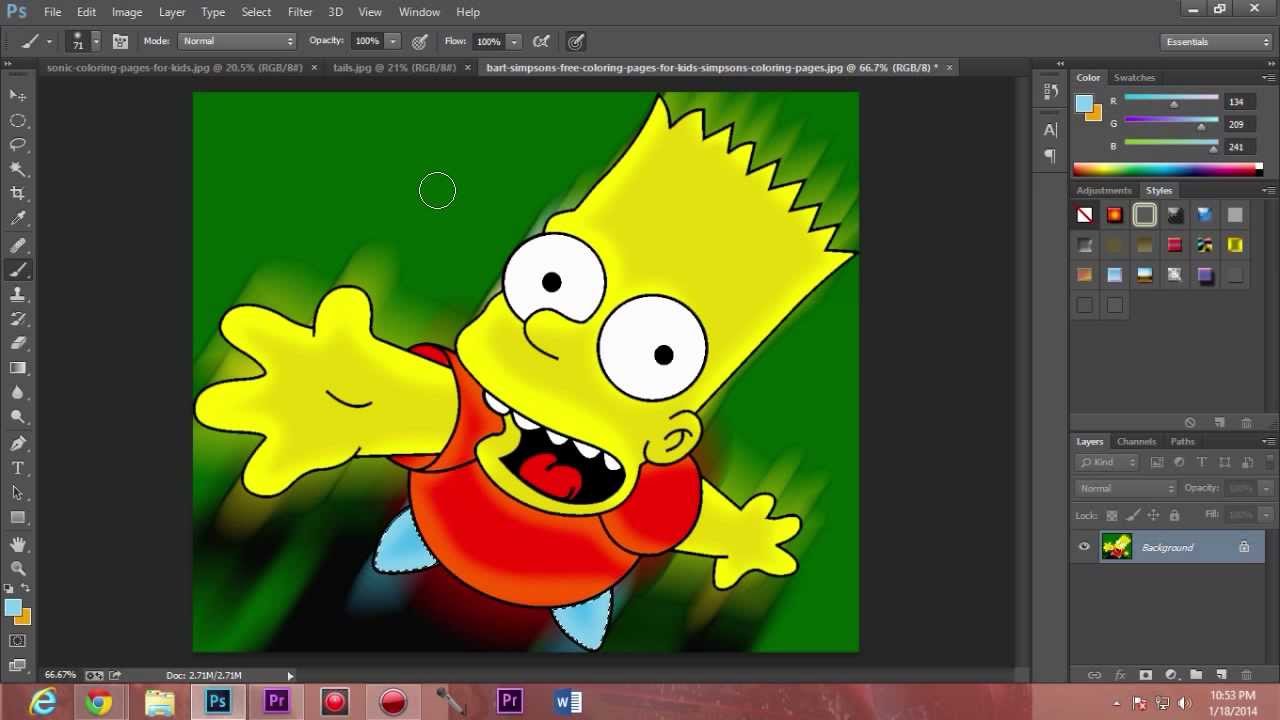Open the Layer menu

click(172, 12)
